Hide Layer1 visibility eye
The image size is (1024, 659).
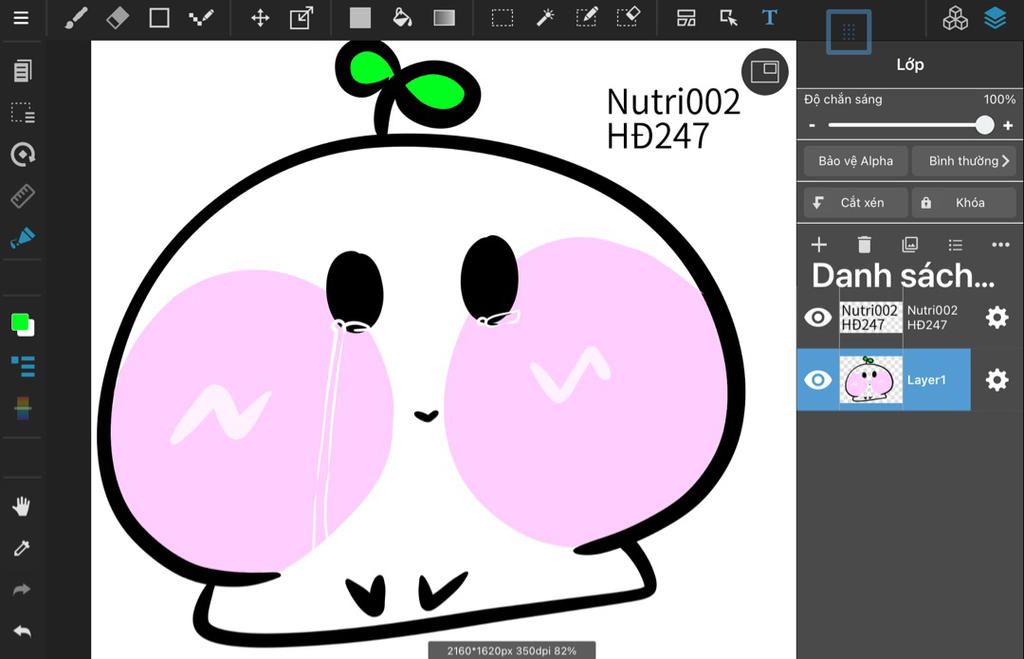pos(818,380)
